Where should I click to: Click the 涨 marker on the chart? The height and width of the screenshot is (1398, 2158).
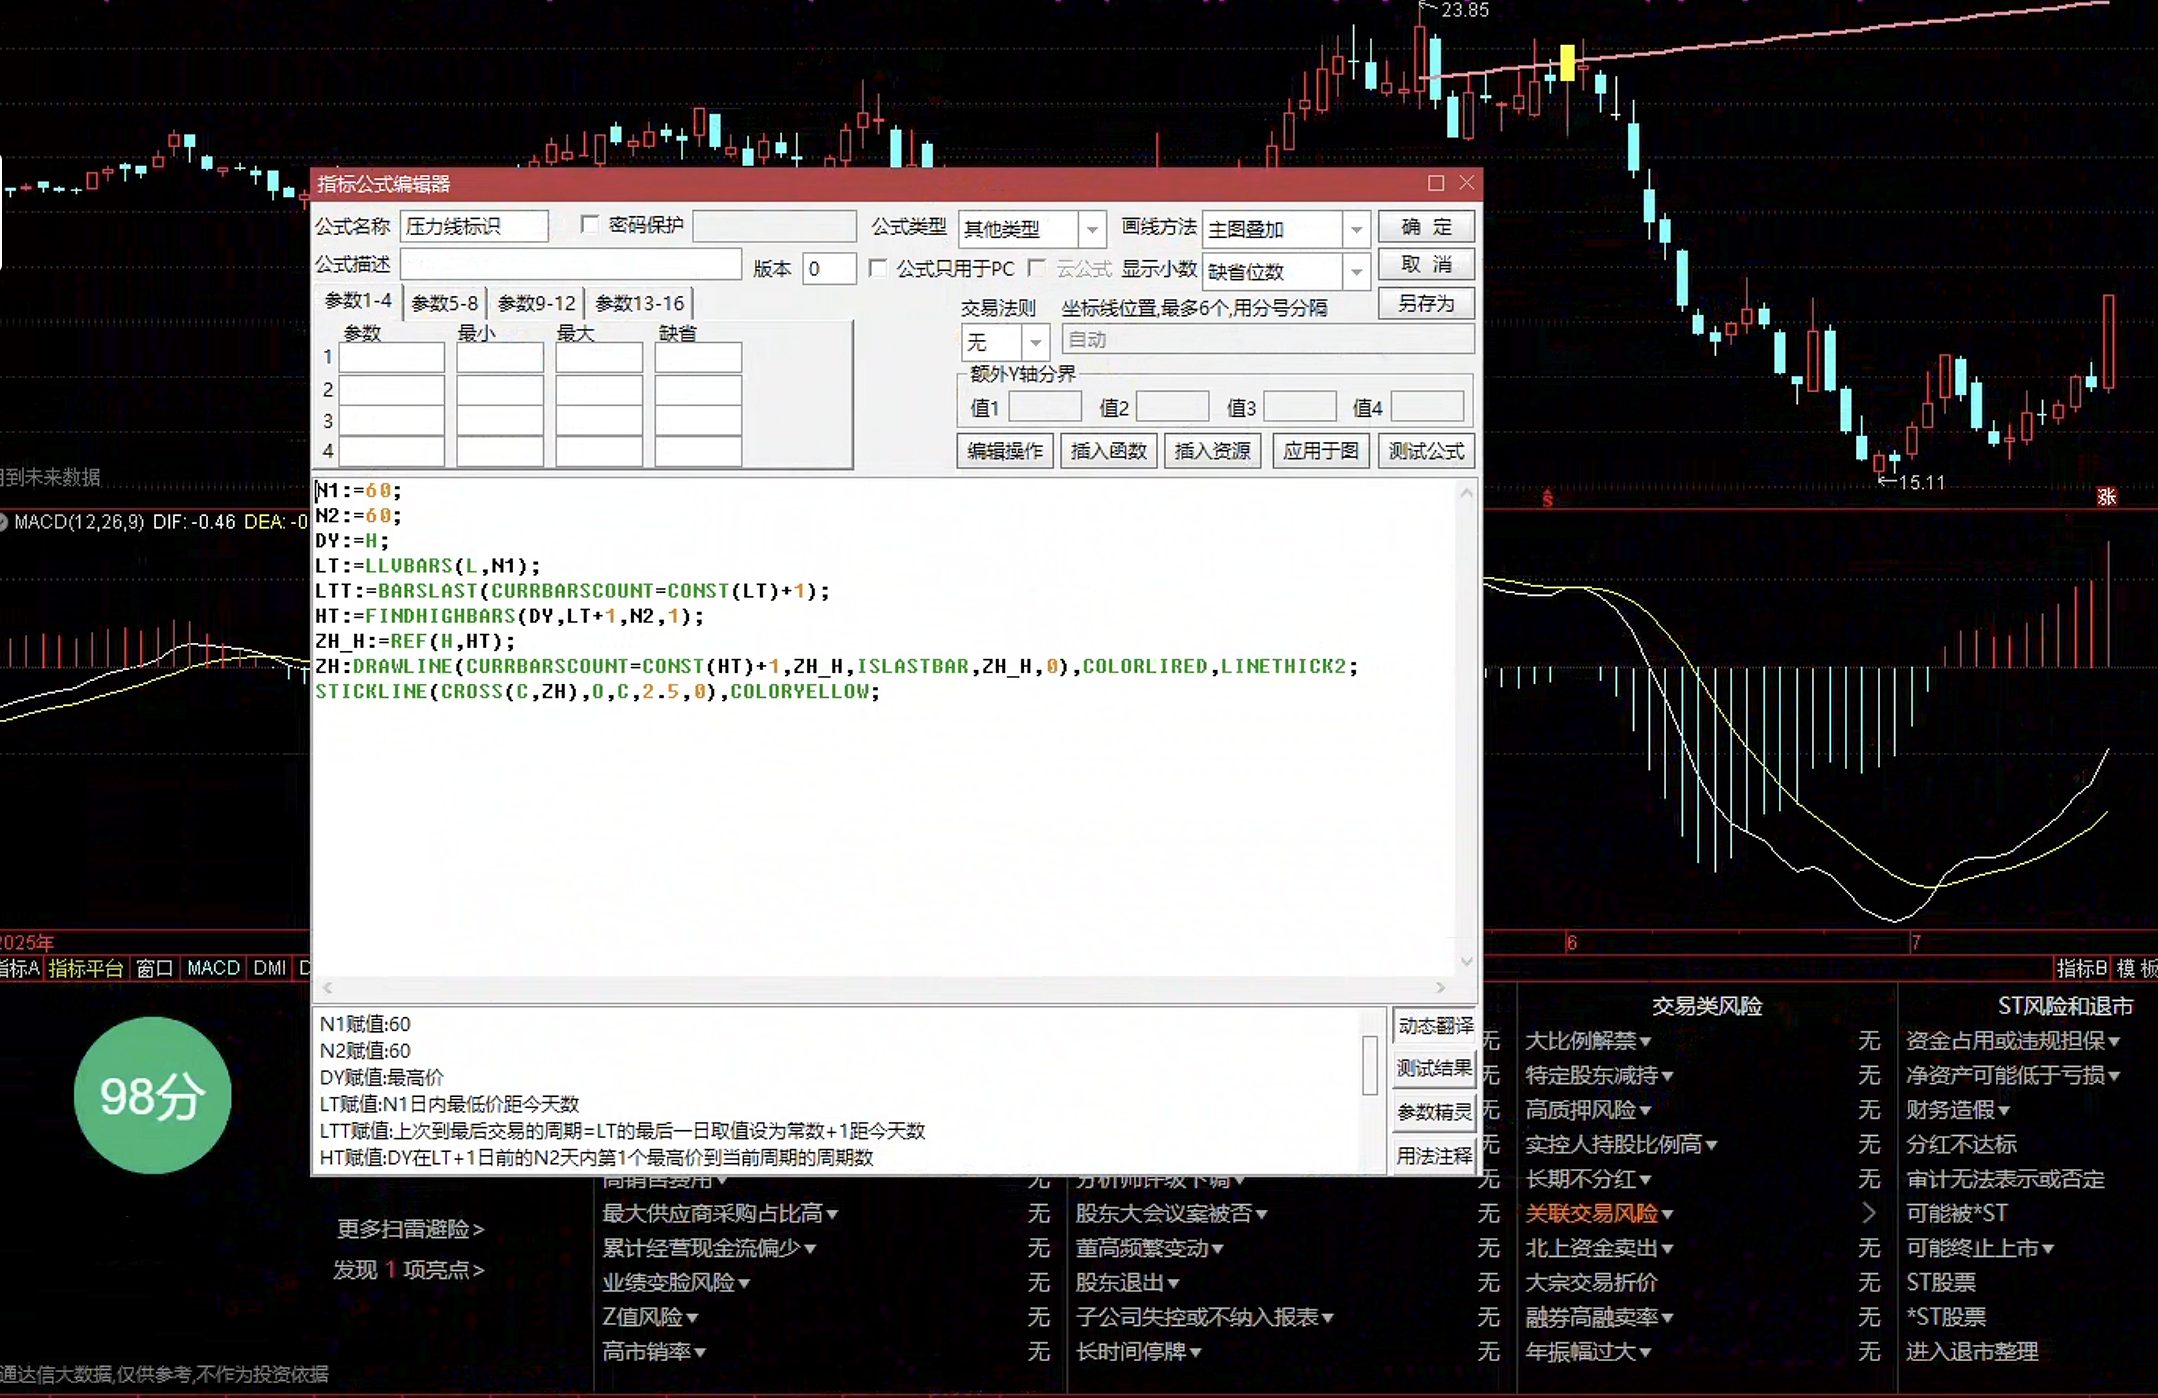2107,496
